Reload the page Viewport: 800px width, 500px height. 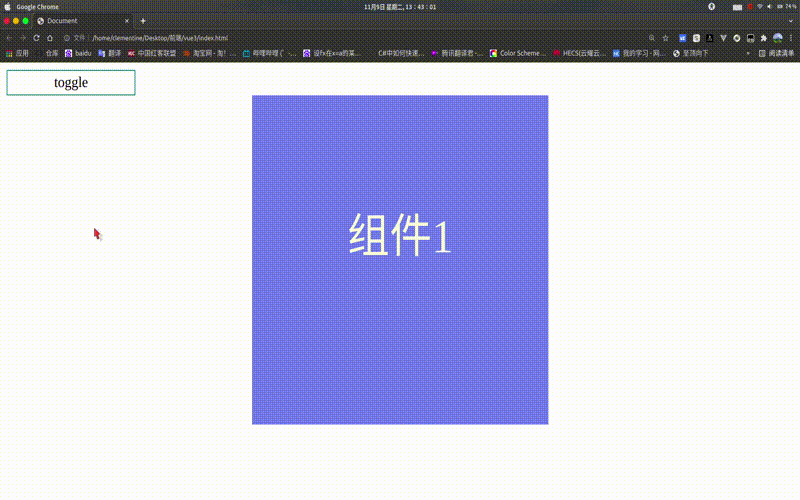click(x=36, y=38)
